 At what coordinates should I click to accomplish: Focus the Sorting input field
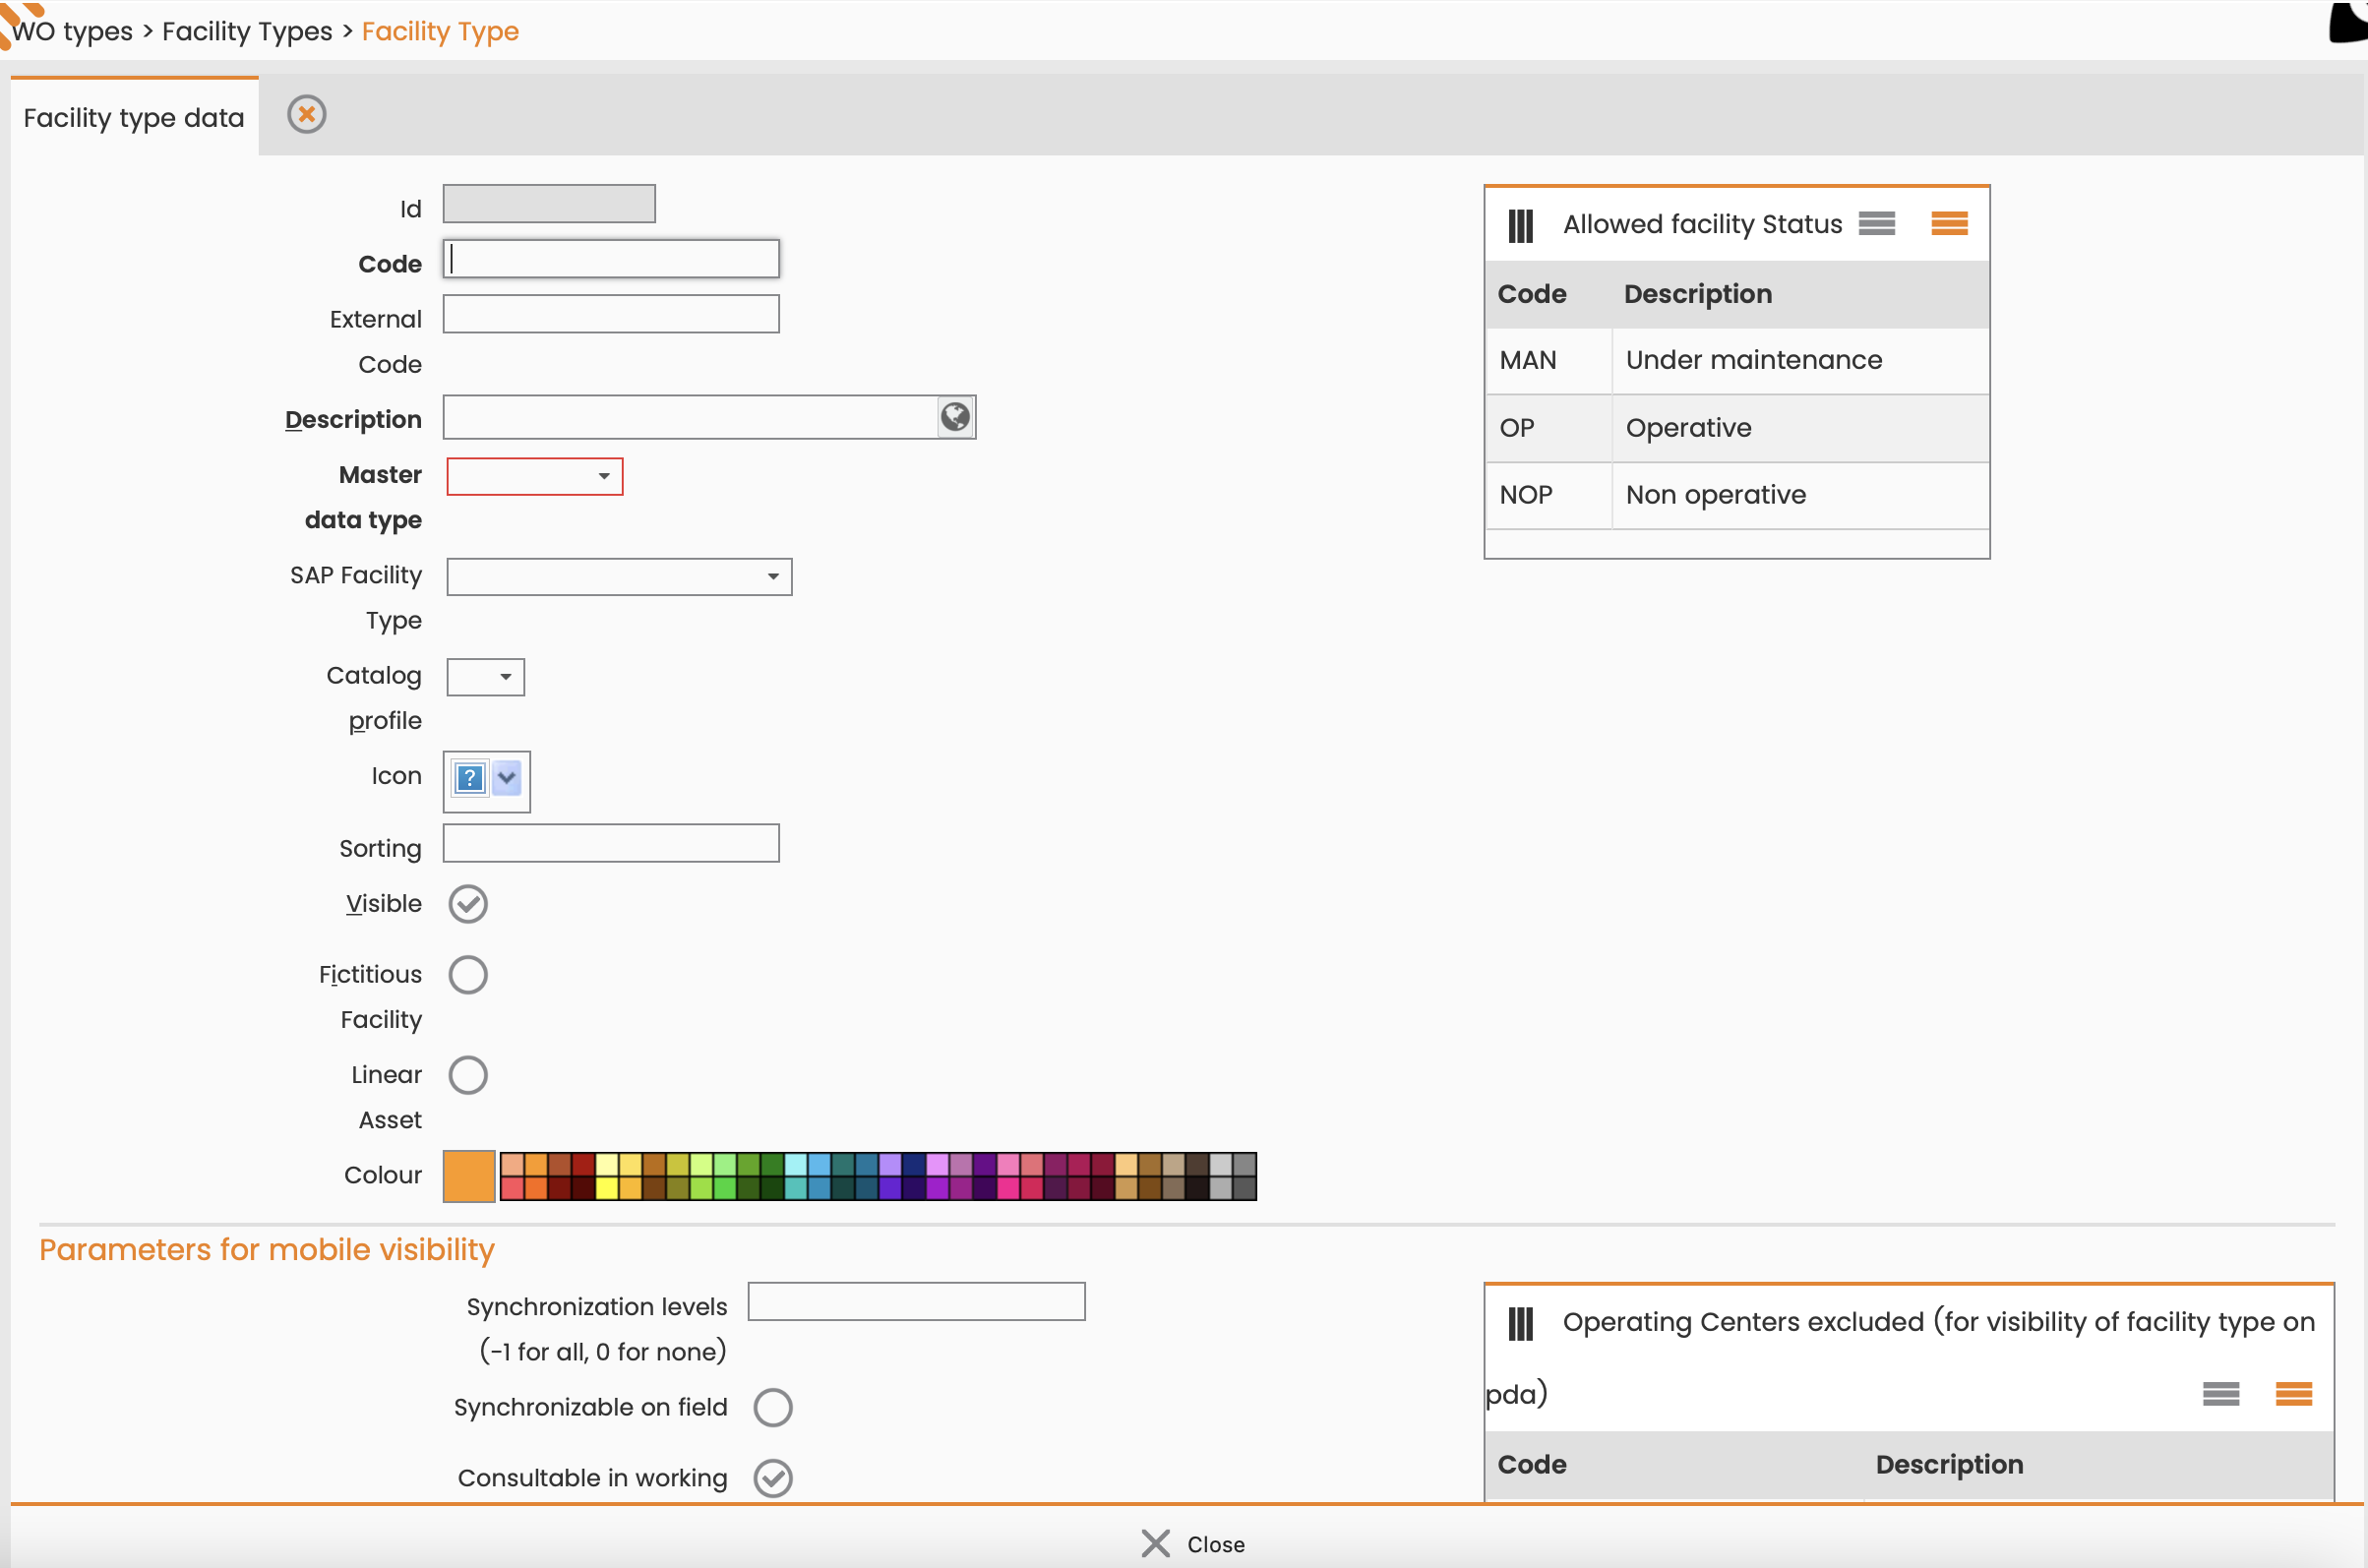click(611, 844)
